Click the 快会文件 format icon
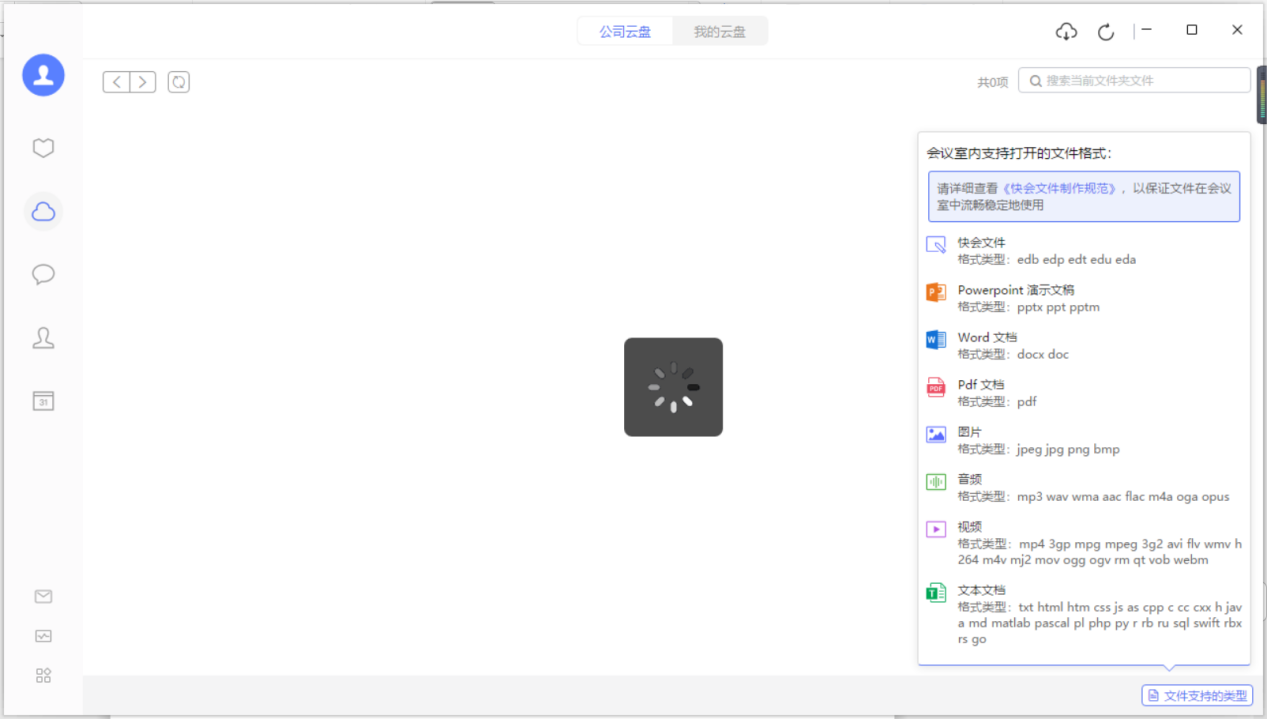The width and height of the screenshot is (1267, 719). tap(936, 245)
